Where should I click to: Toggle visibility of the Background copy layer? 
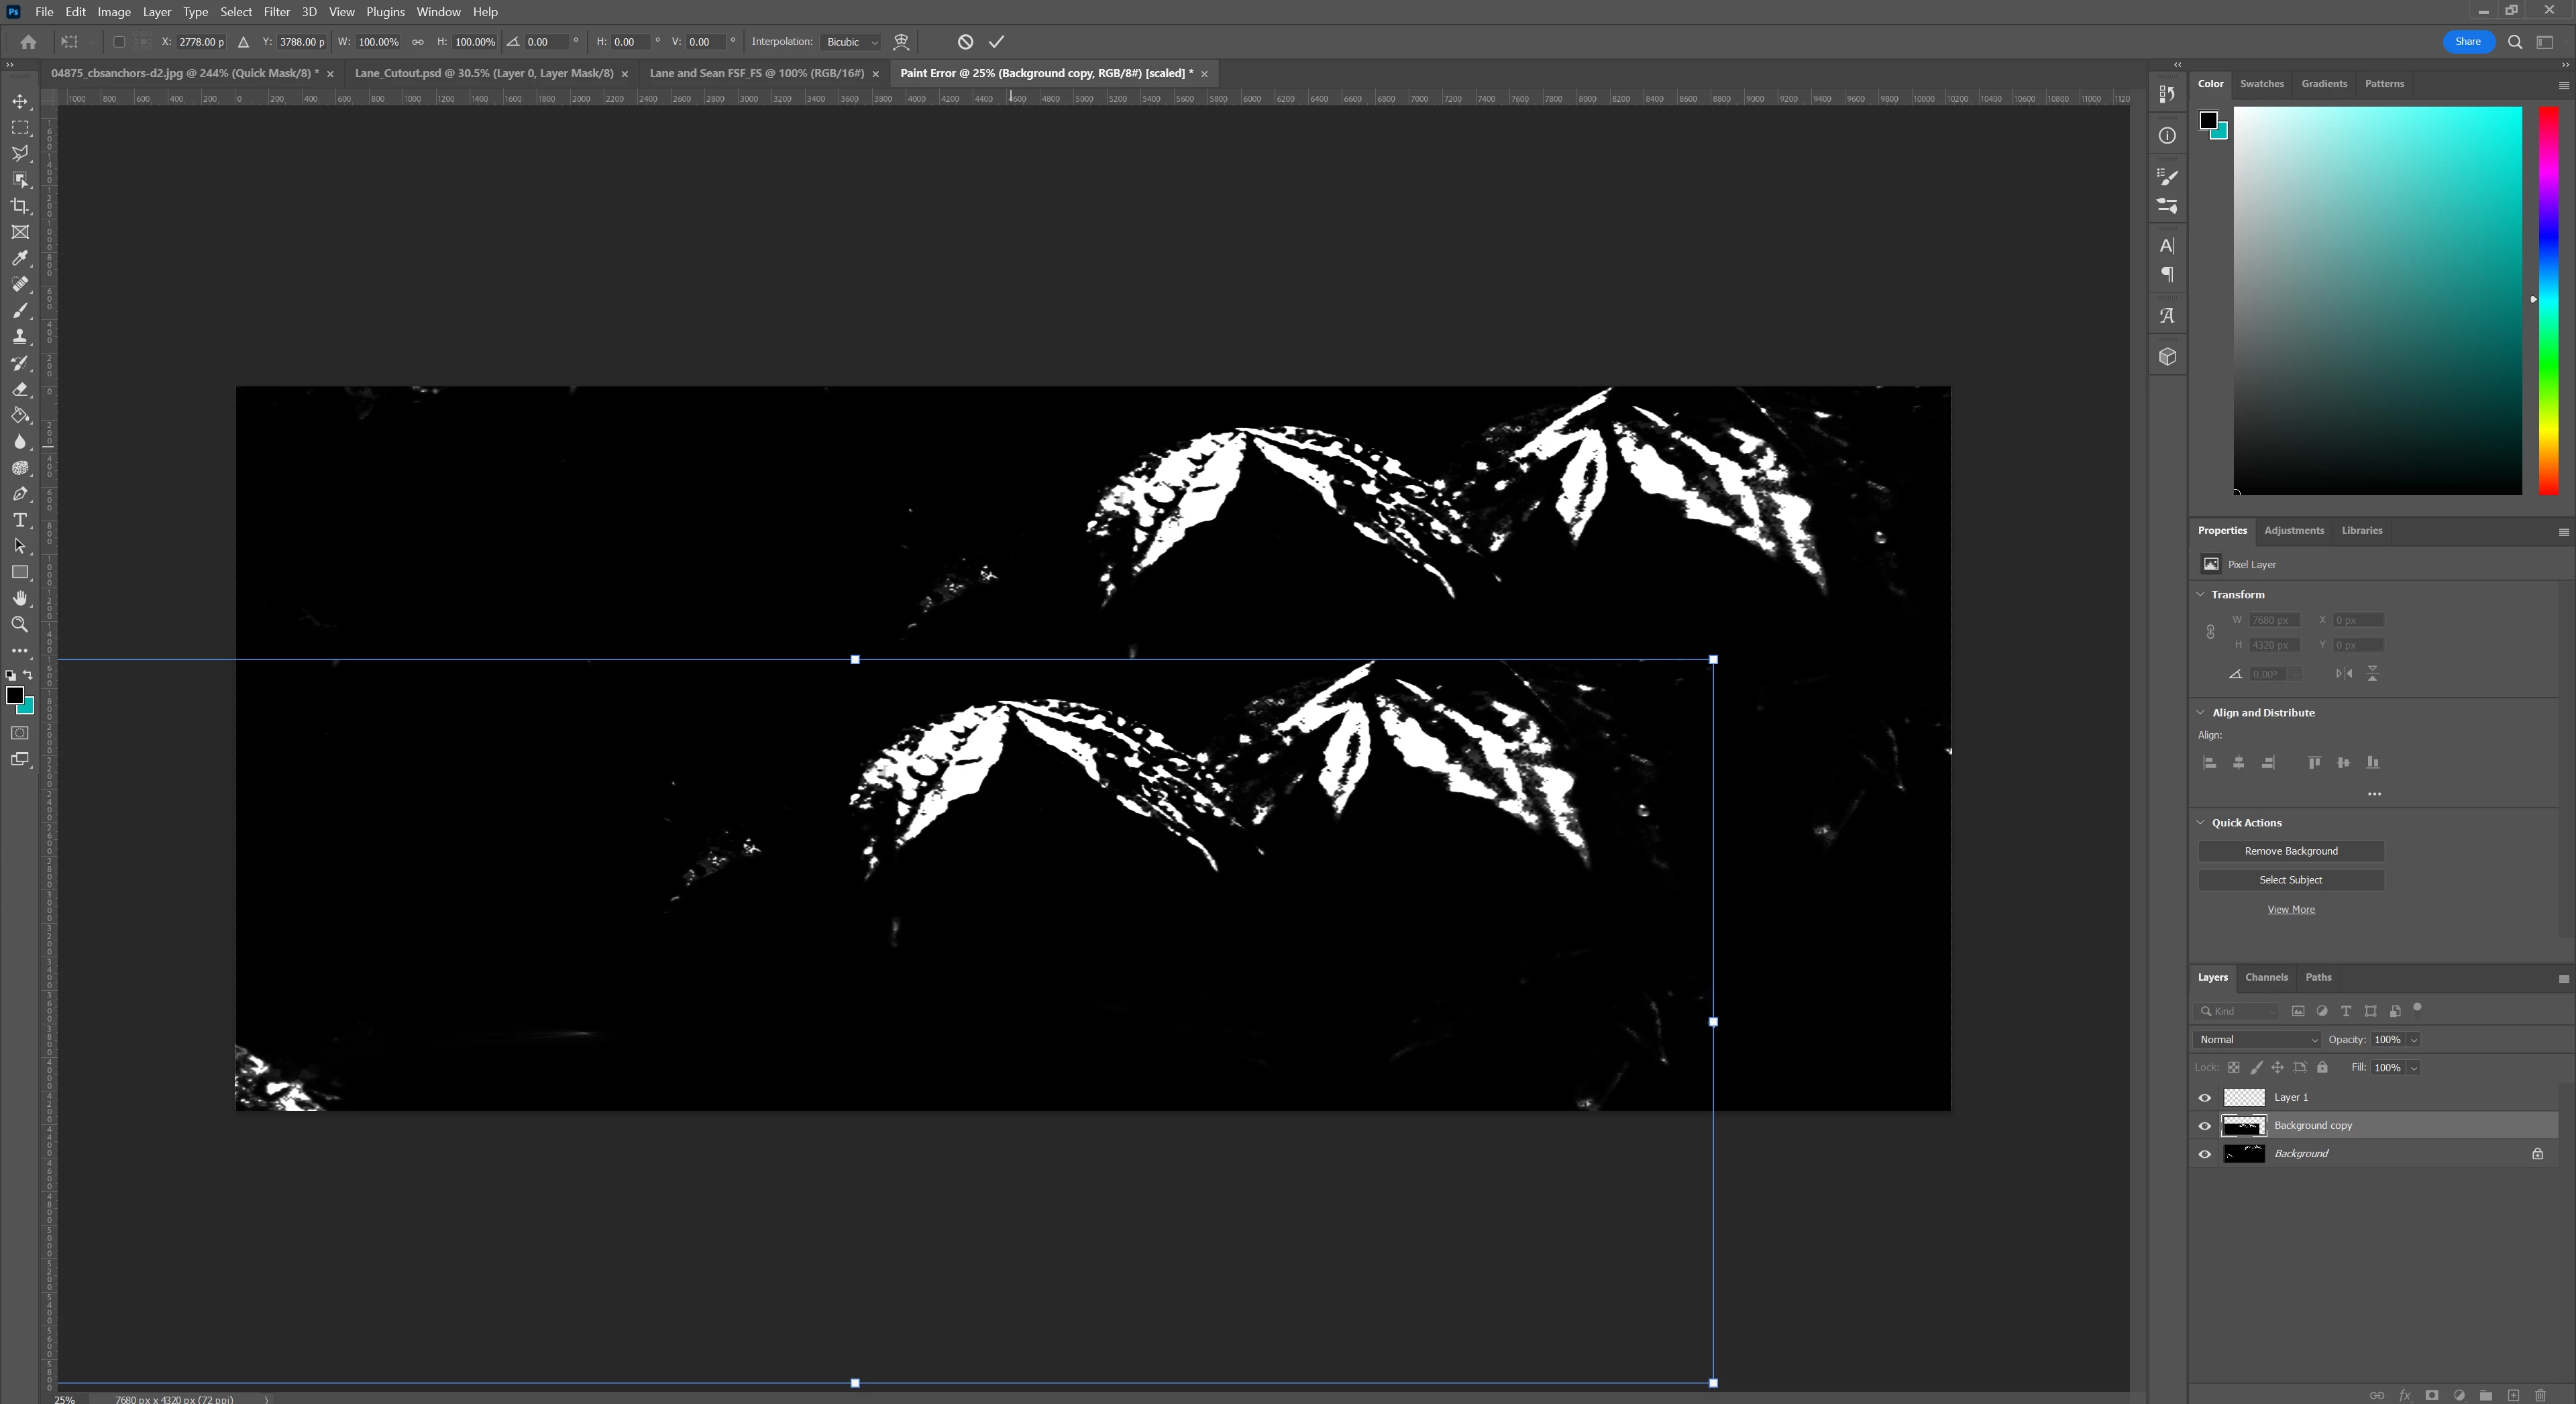(x=2204, y=1126)
